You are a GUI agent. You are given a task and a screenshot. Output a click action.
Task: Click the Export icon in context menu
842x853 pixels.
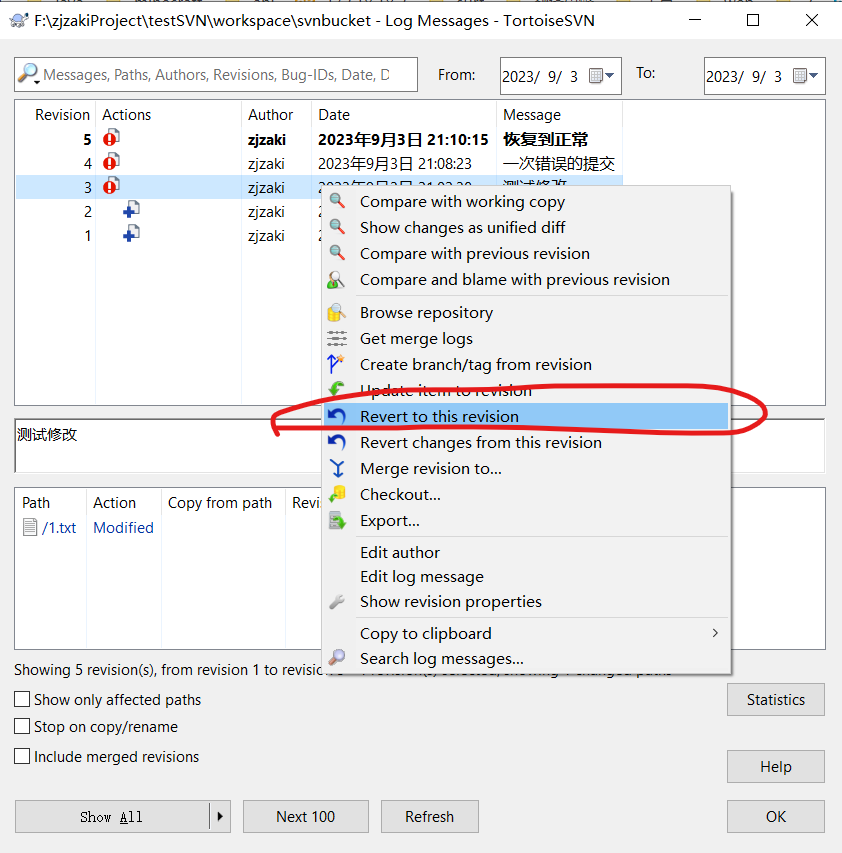coord(337,521)
